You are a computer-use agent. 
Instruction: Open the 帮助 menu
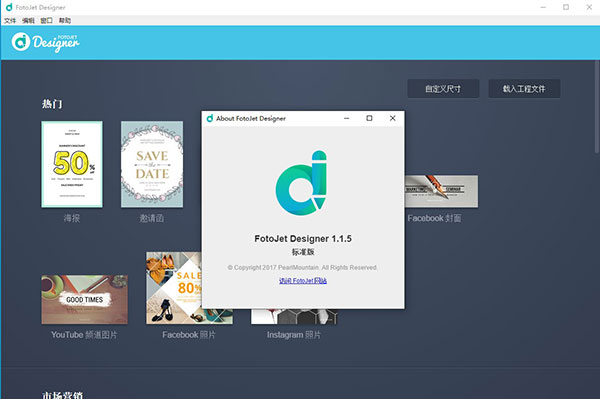(65, 21)
